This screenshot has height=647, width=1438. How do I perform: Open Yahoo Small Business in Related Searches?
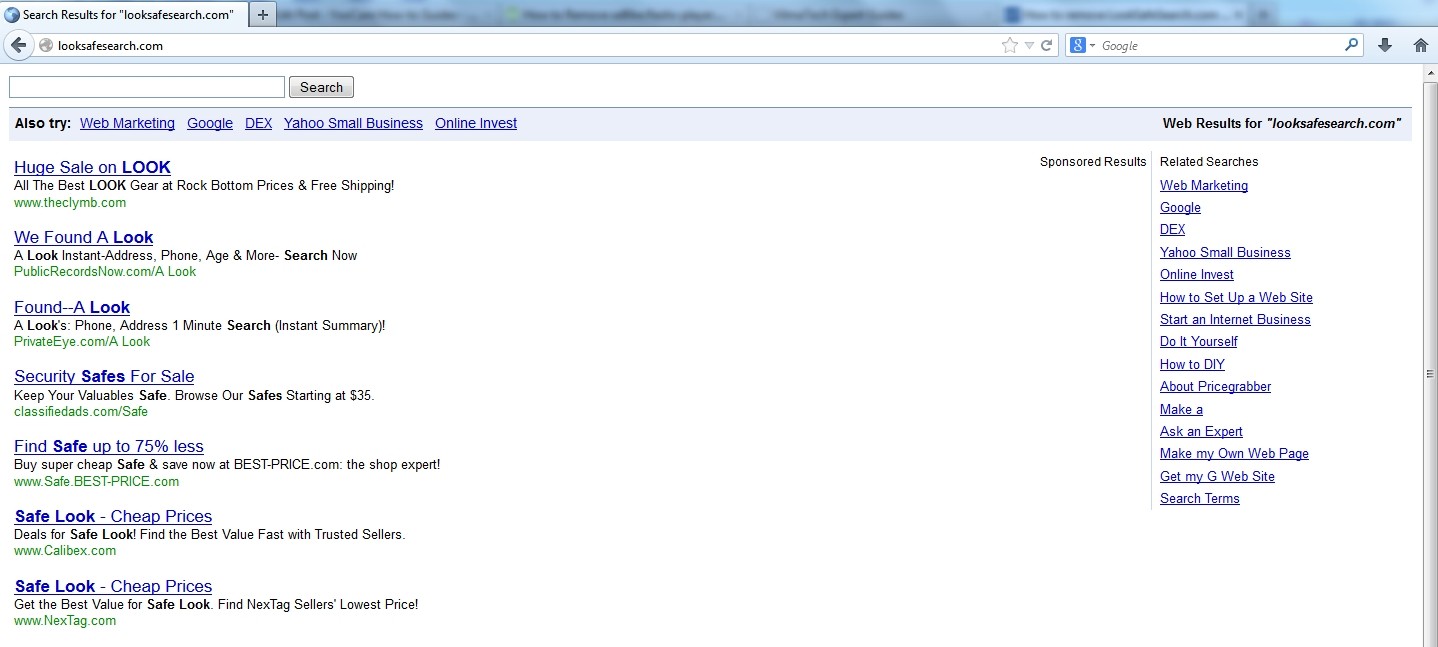point(1225,252)
